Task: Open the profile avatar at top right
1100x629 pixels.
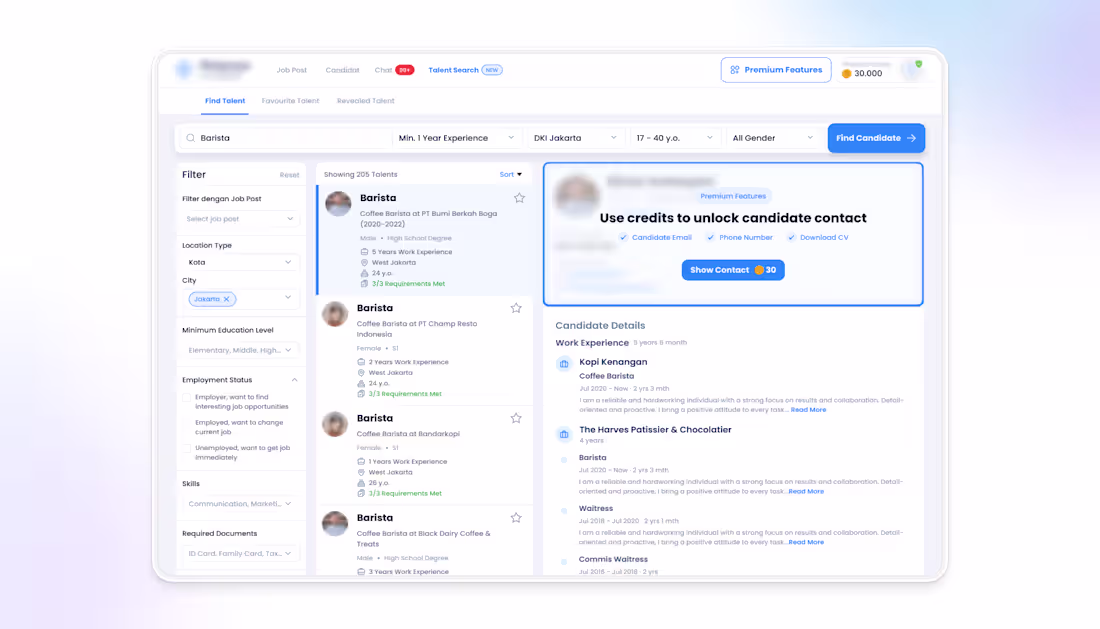Action: pyautogui.click(x=911, y=69)
